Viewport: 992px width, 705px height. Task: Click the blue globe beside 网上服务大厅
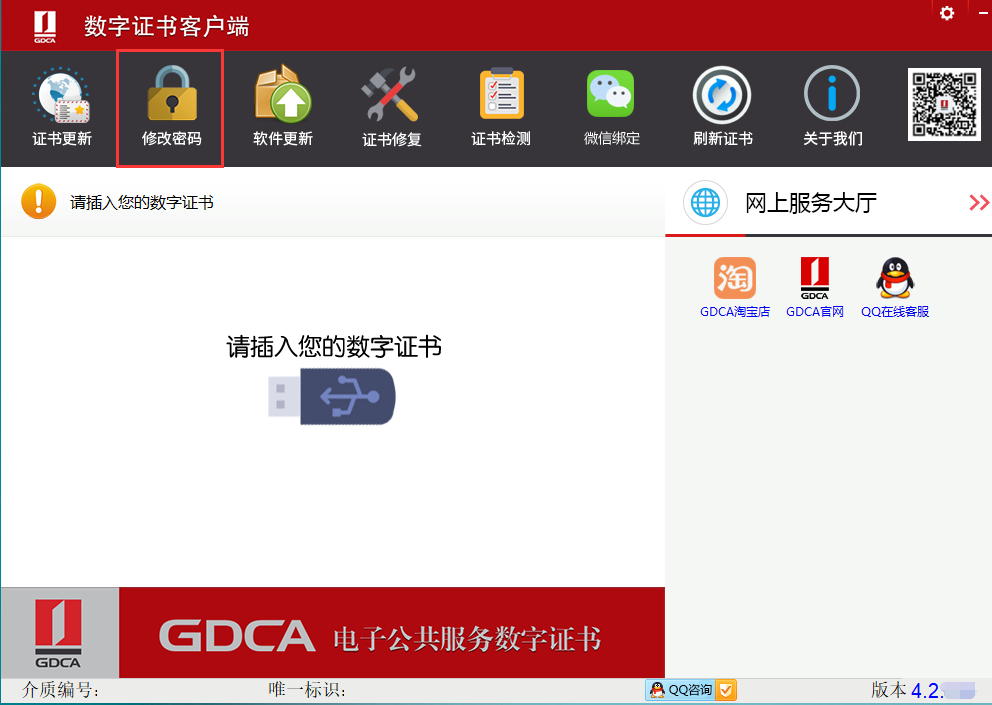[x=705, y=202]
